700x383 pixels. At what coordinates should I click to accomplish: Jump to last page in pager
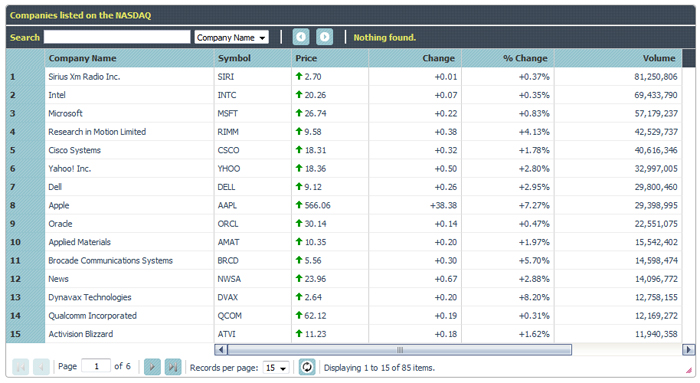(x=173, y=367)
